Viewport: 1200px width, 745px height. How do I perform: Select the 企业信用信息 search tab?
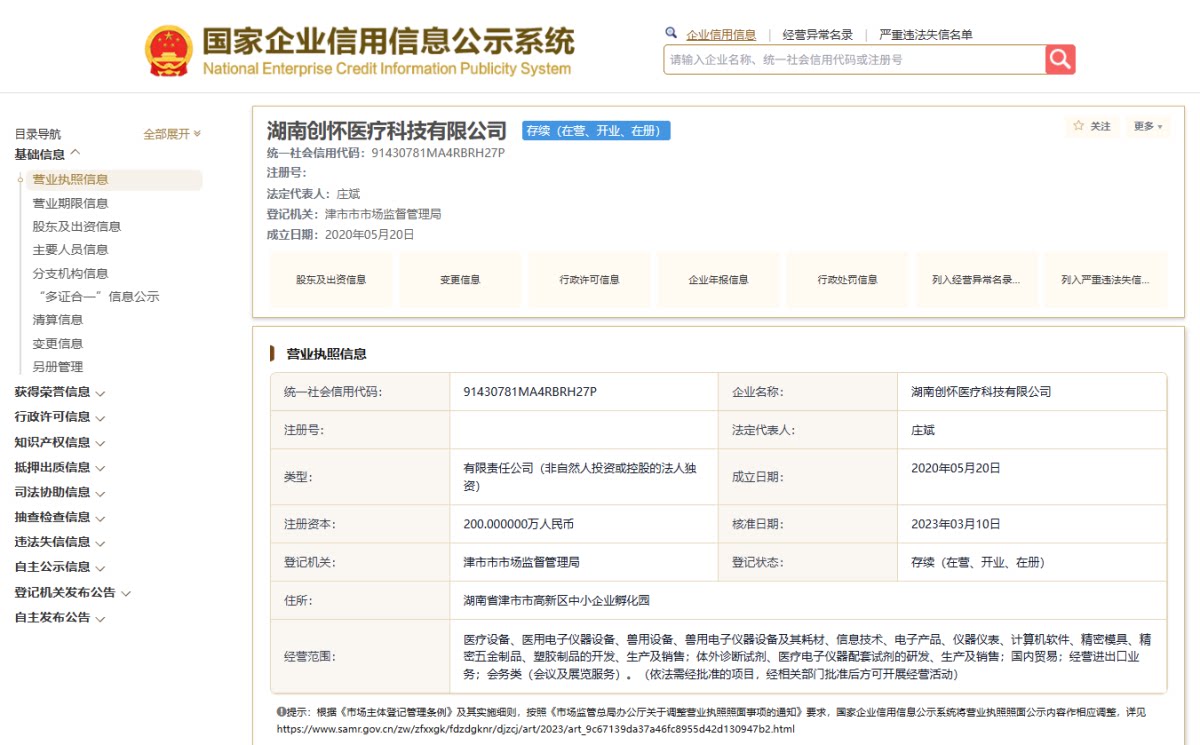tap(721, 34)
